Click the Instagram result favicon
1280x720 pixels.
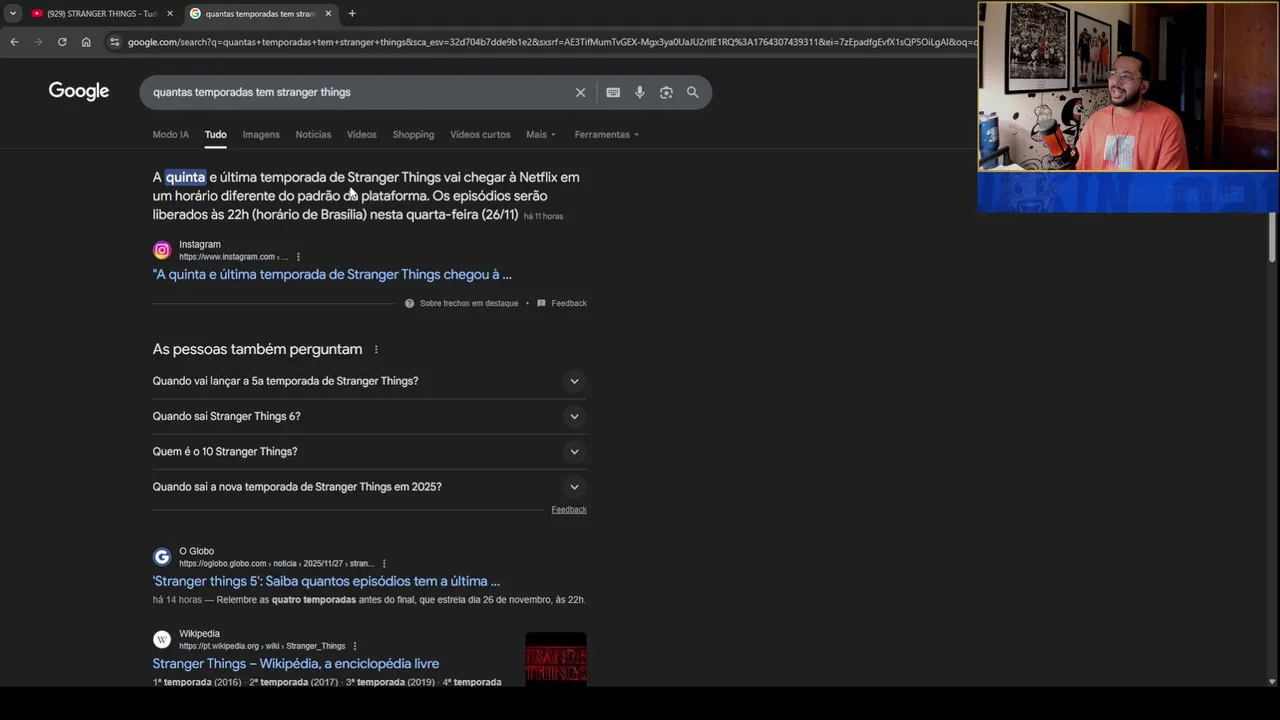point(162,250)
